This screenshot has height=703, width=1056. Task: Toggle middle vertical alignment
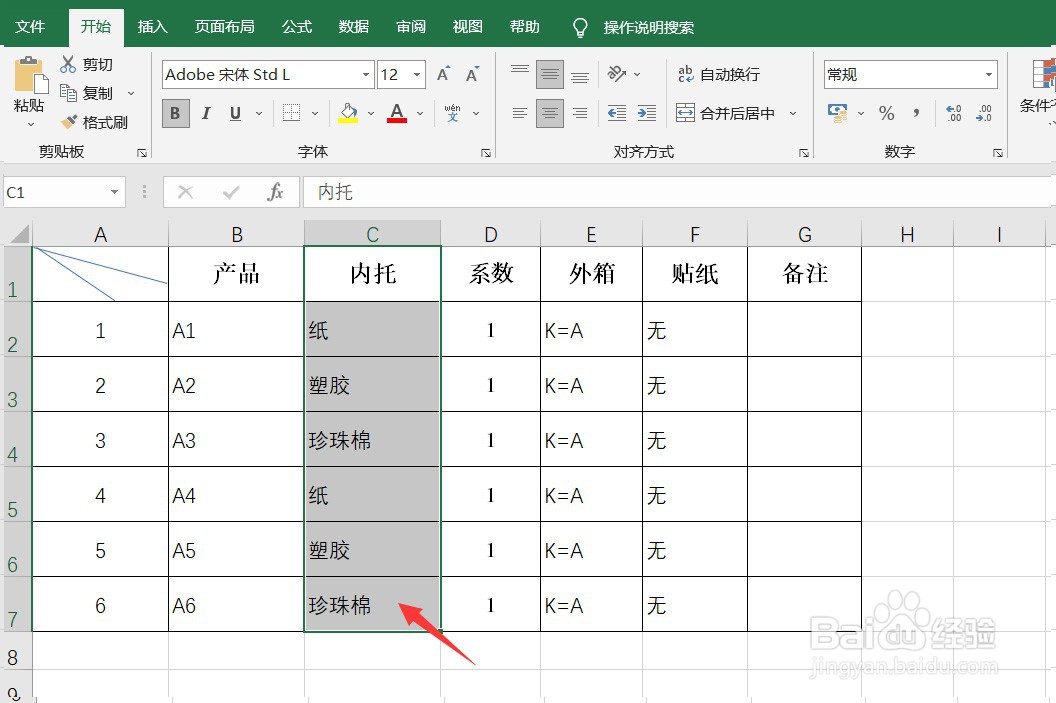pos(550,74)
